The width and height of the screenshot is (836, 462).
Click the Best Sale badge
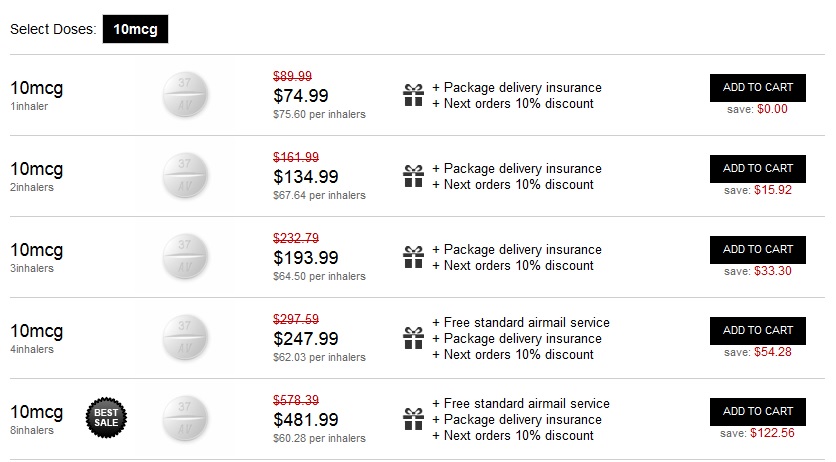[107, 416]
